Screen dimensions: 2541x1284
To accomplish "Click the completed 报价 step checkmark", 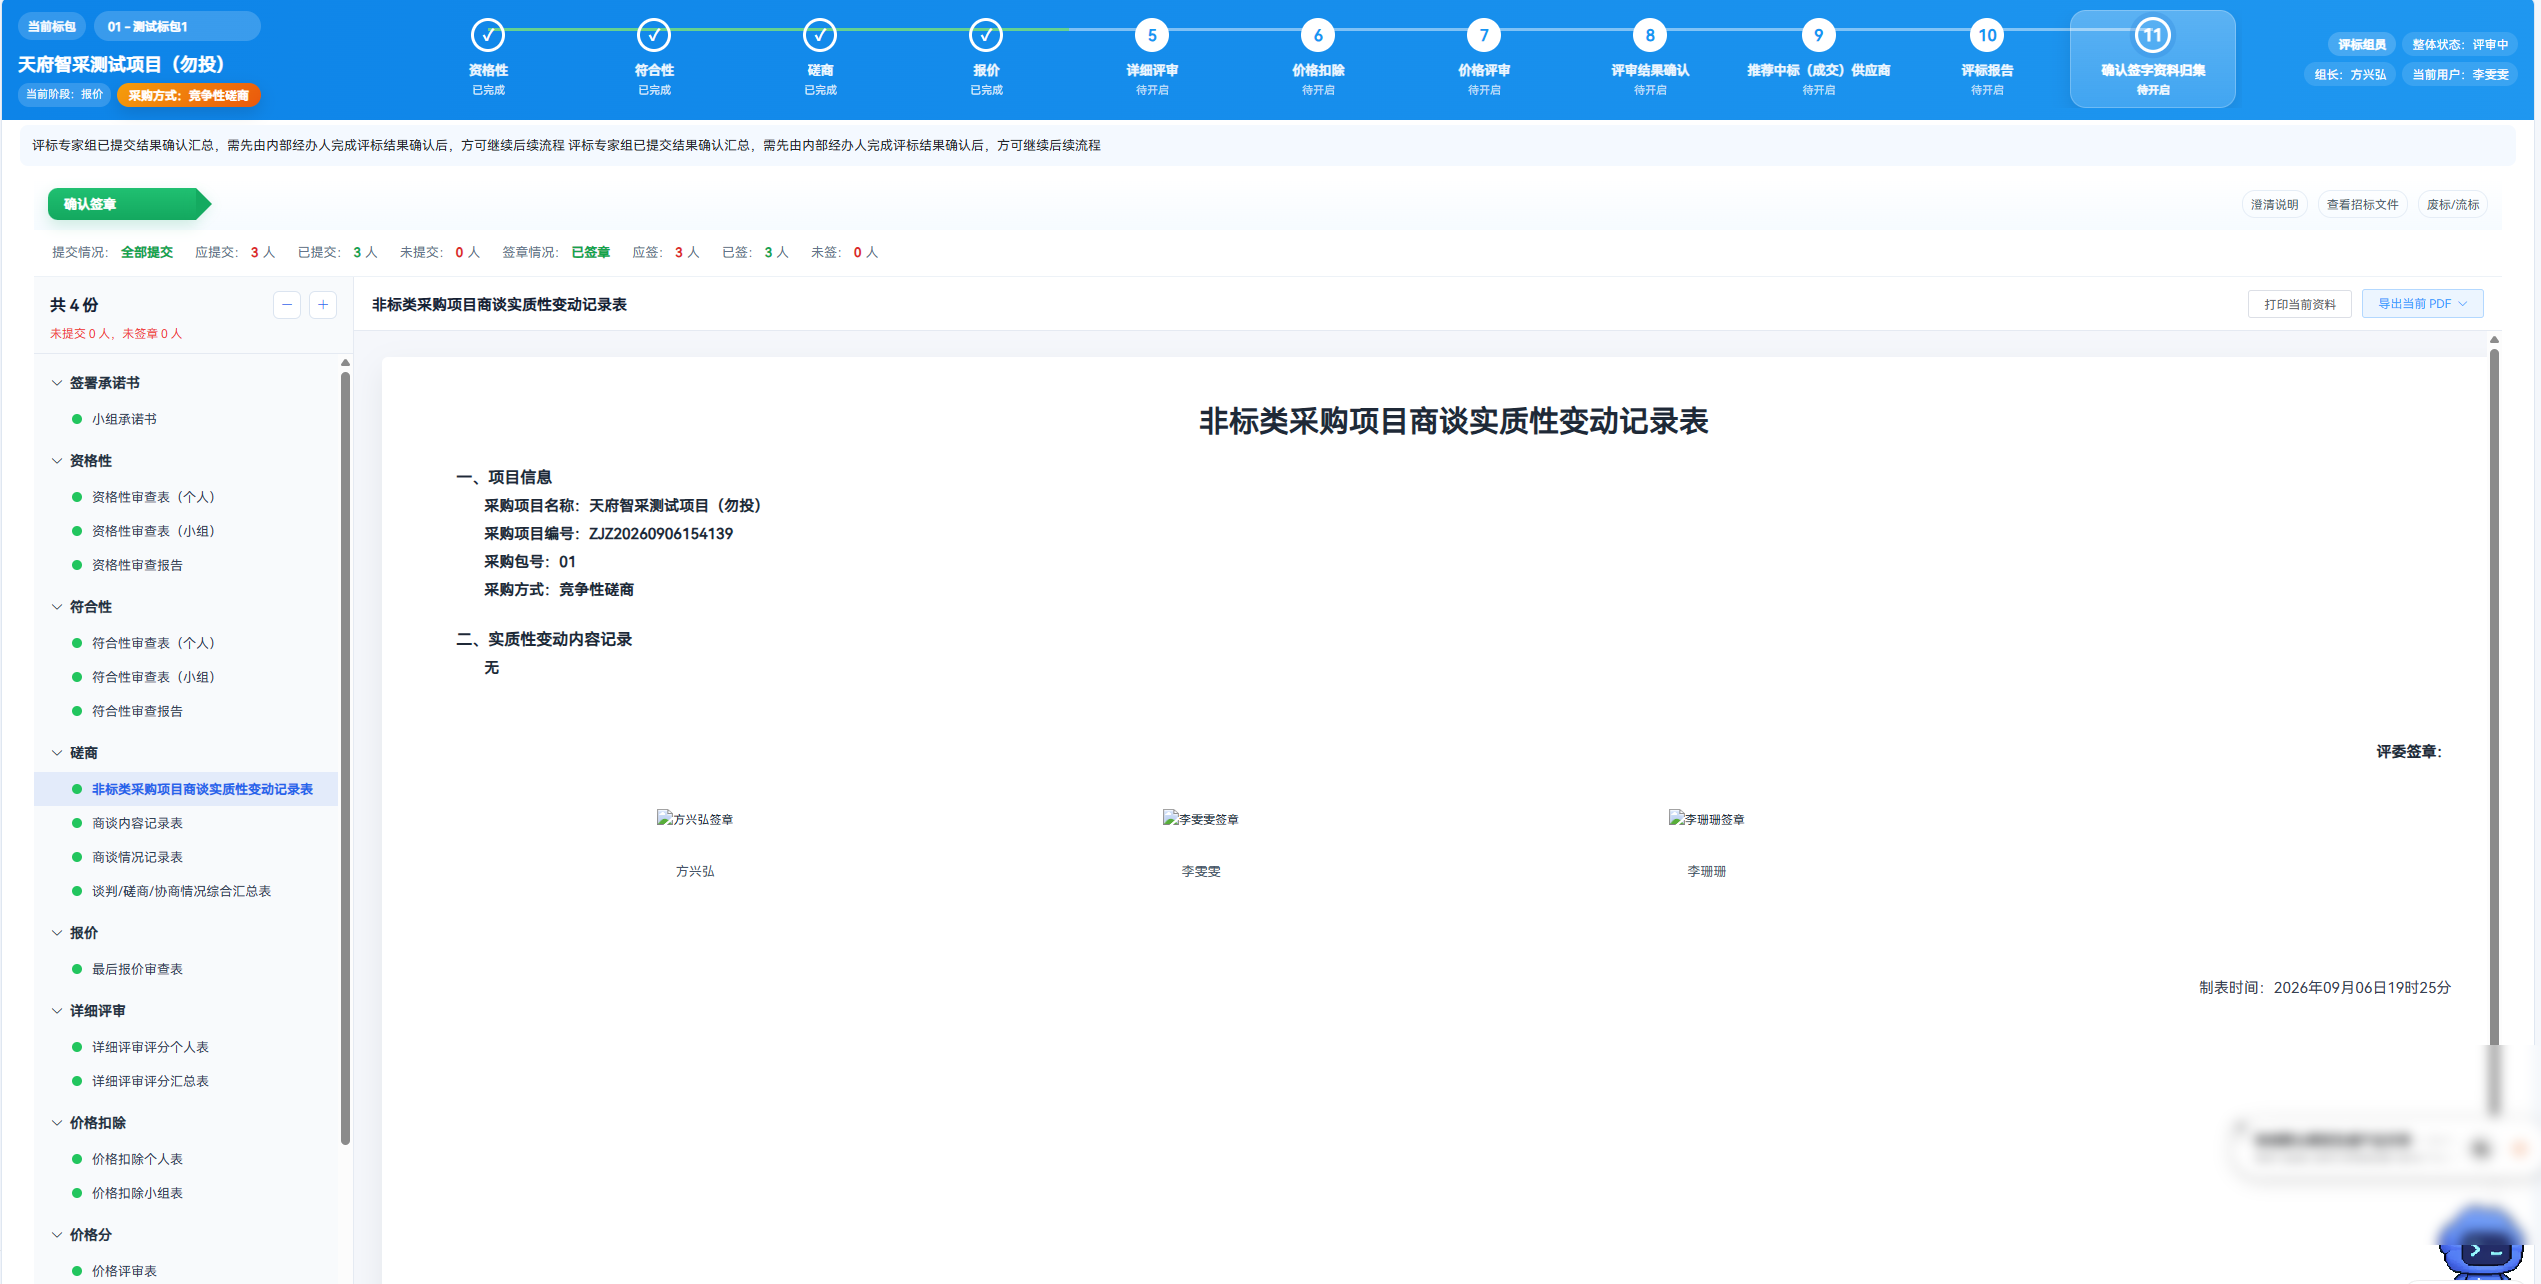I will click(986, 36).
